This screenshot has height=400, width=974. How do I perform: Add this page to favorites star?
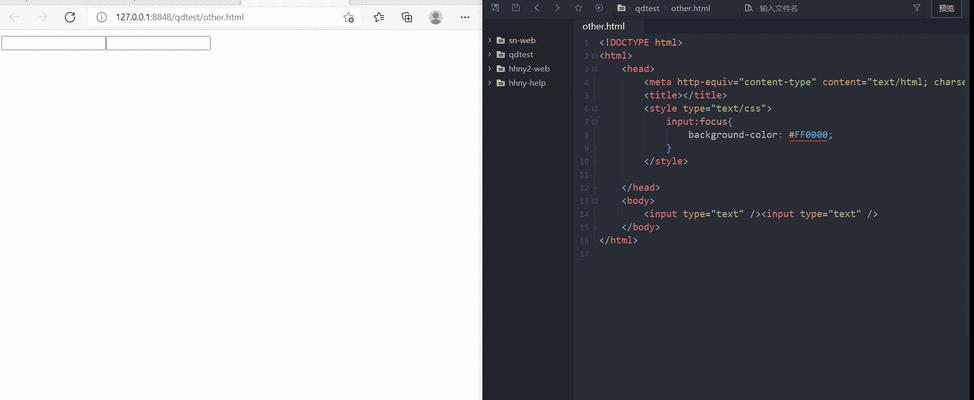coord(348,17)
